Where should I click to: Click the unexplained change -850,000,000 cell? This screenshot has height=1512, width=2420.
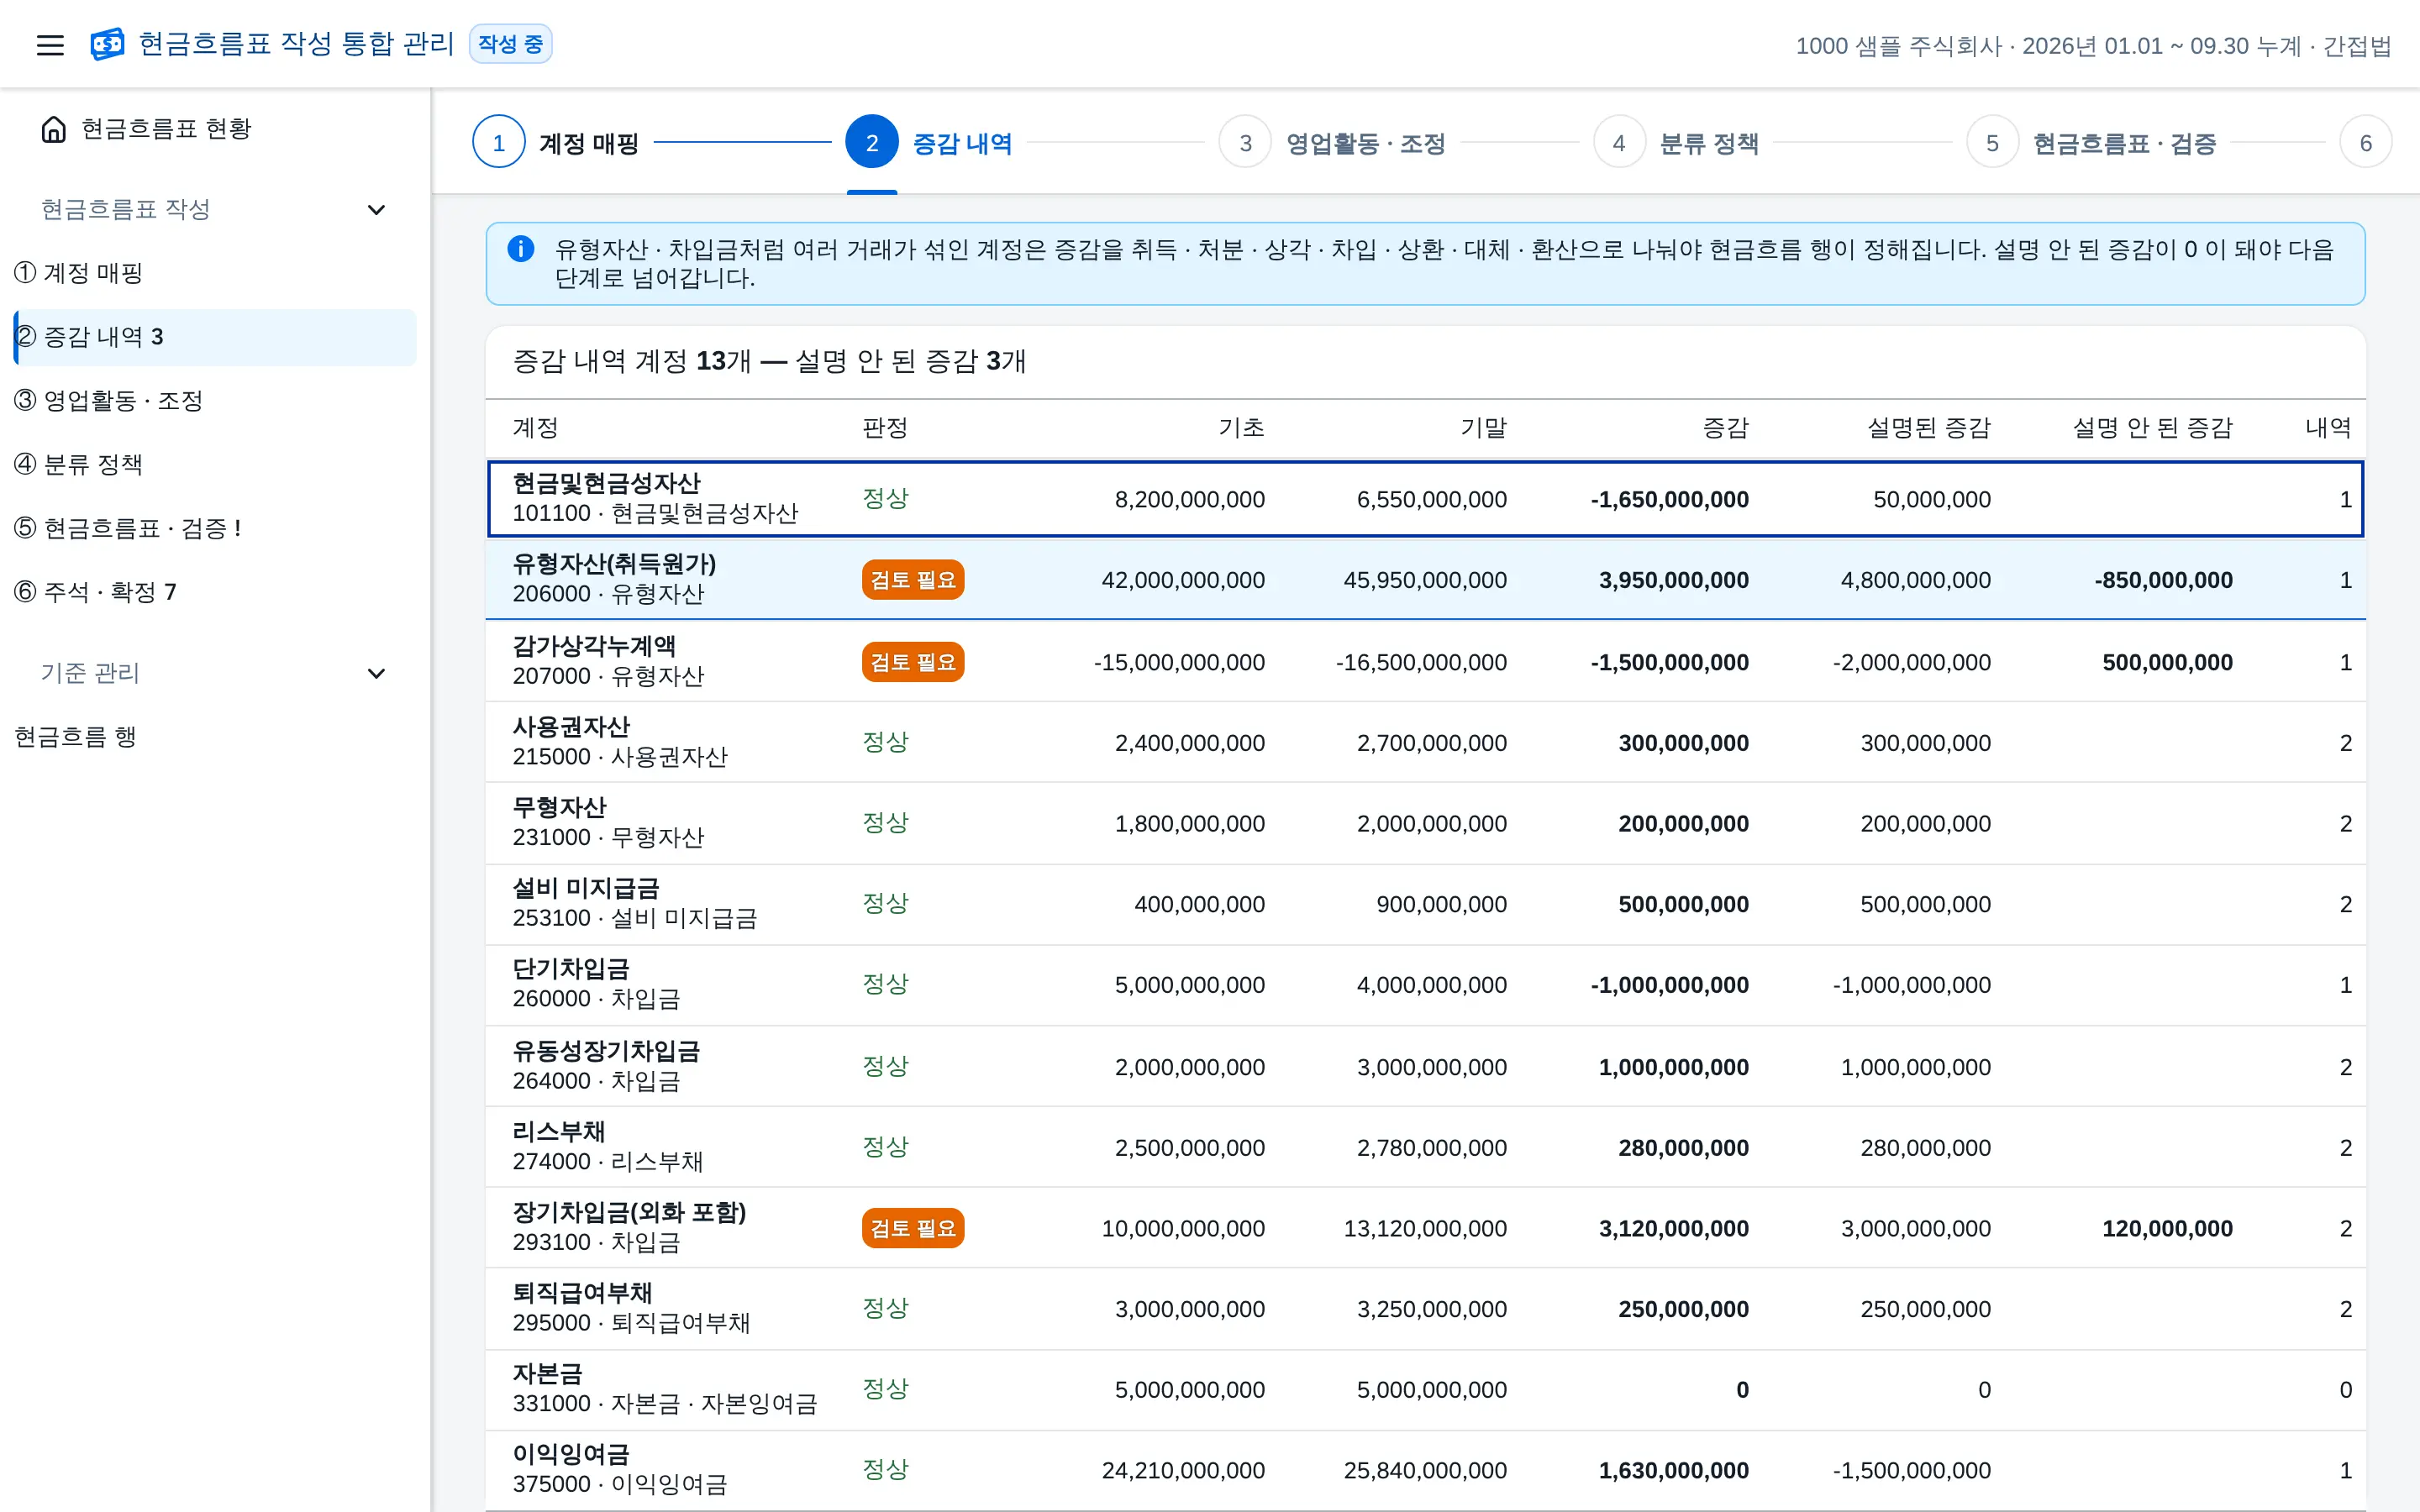point(2163,580)
